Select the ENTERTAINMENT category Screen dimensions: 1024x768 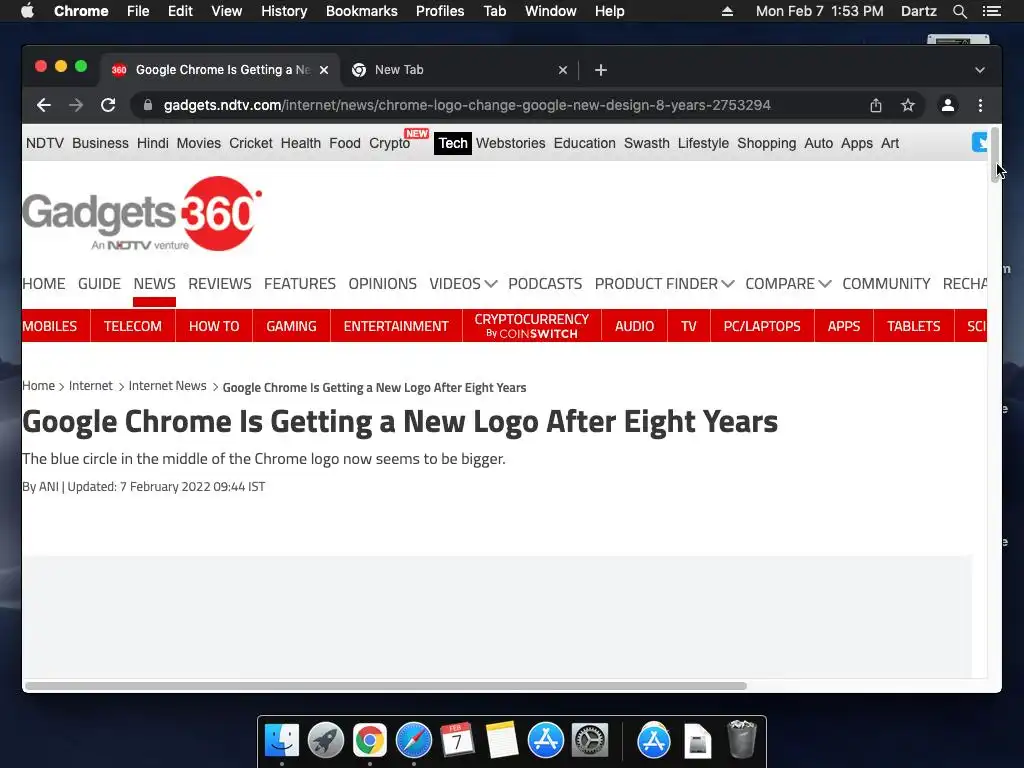click(396, 326)
